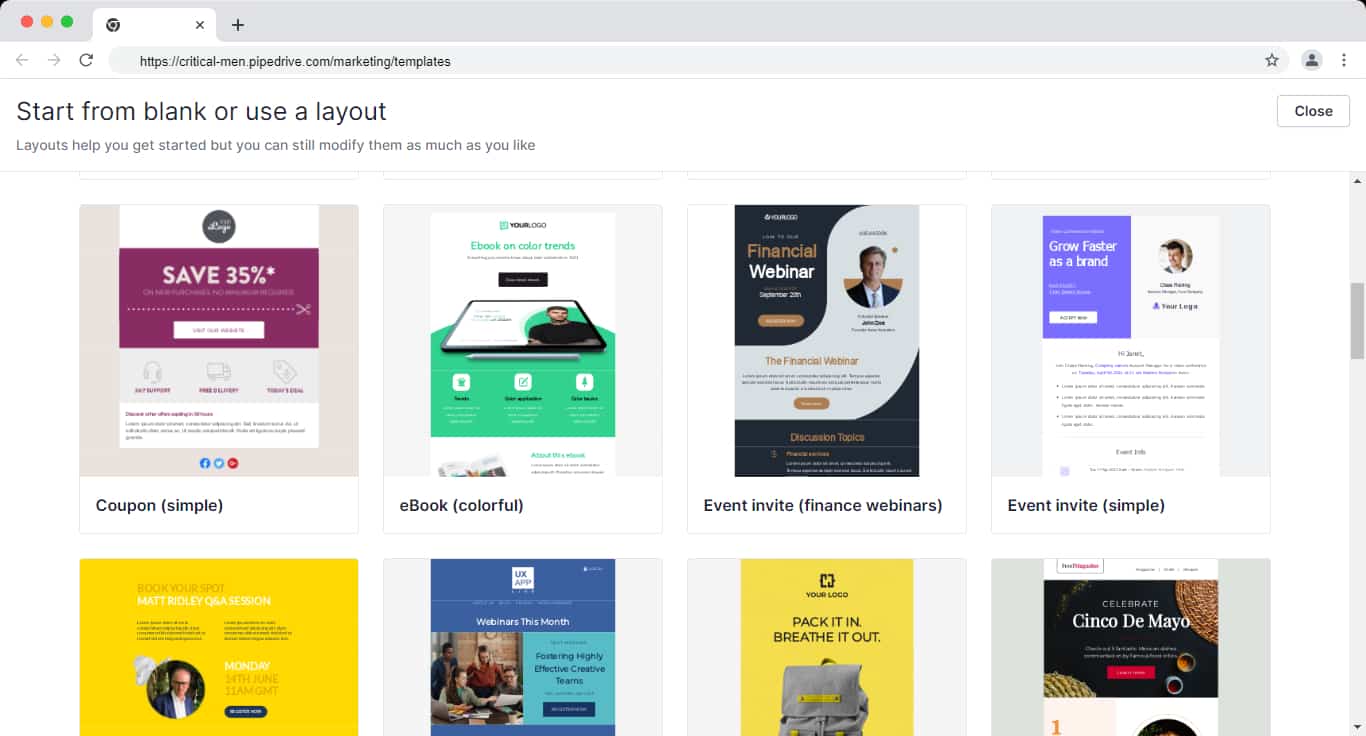This screenshot has height=736, width=1366.
Task: Select the eBook (colorful) template thumbnail
Action: [x=523, y=341]
